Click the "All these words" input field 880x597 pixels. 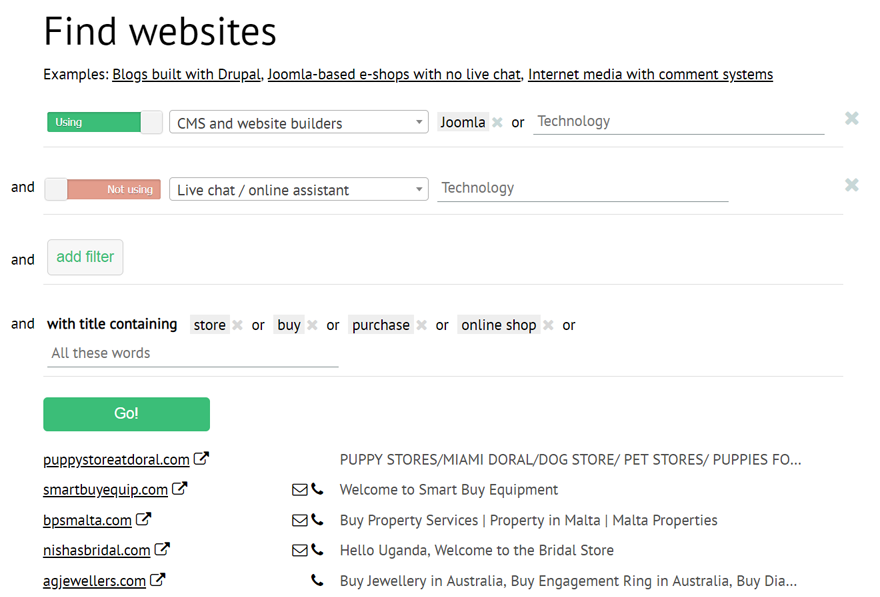[x=192, y=353]
